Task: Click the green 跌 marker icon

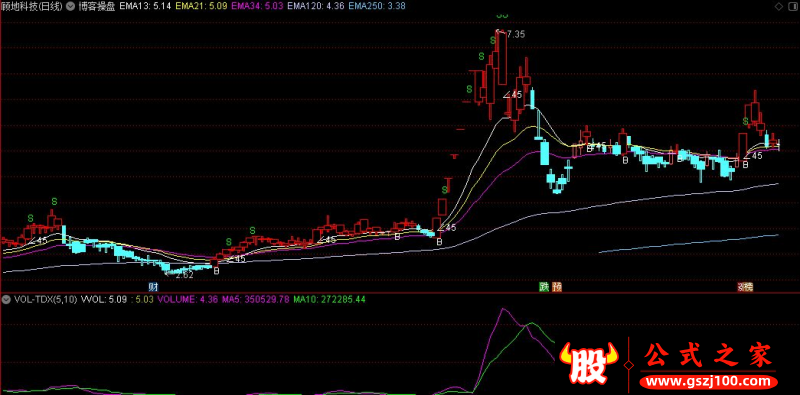Action: click(544, 287)
